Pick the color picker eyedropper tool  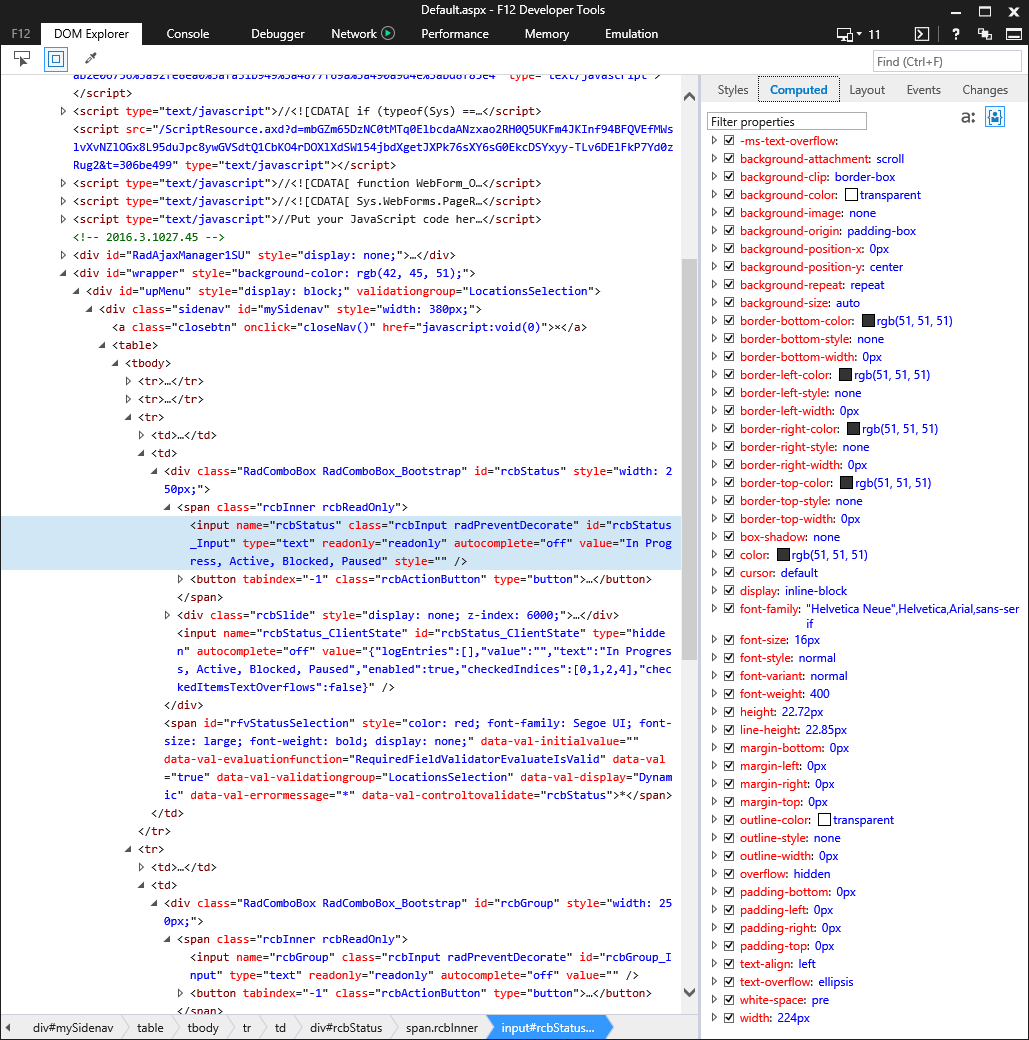(x=90, y=59)
